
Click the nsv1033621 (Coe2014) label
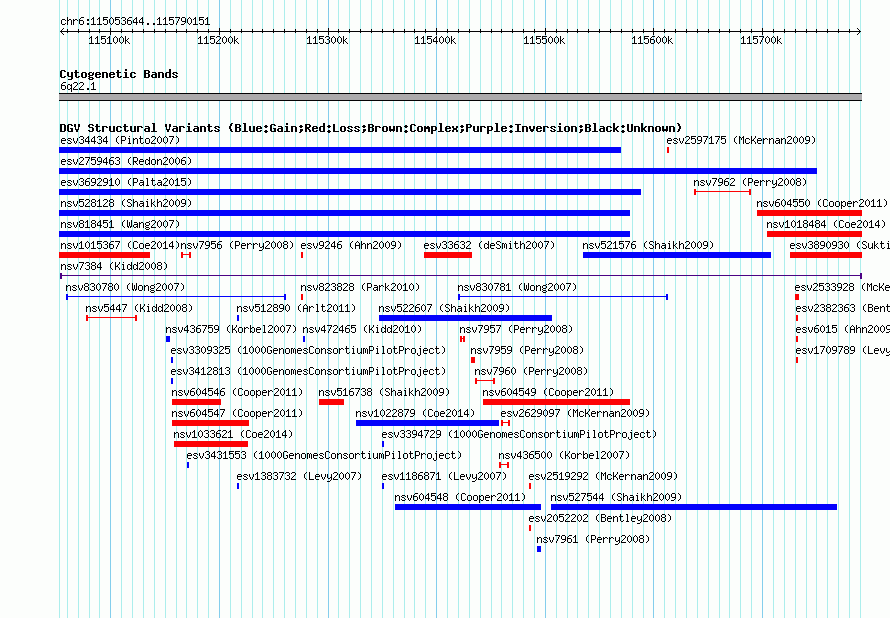pyautogui.click(x=233, y=434)
